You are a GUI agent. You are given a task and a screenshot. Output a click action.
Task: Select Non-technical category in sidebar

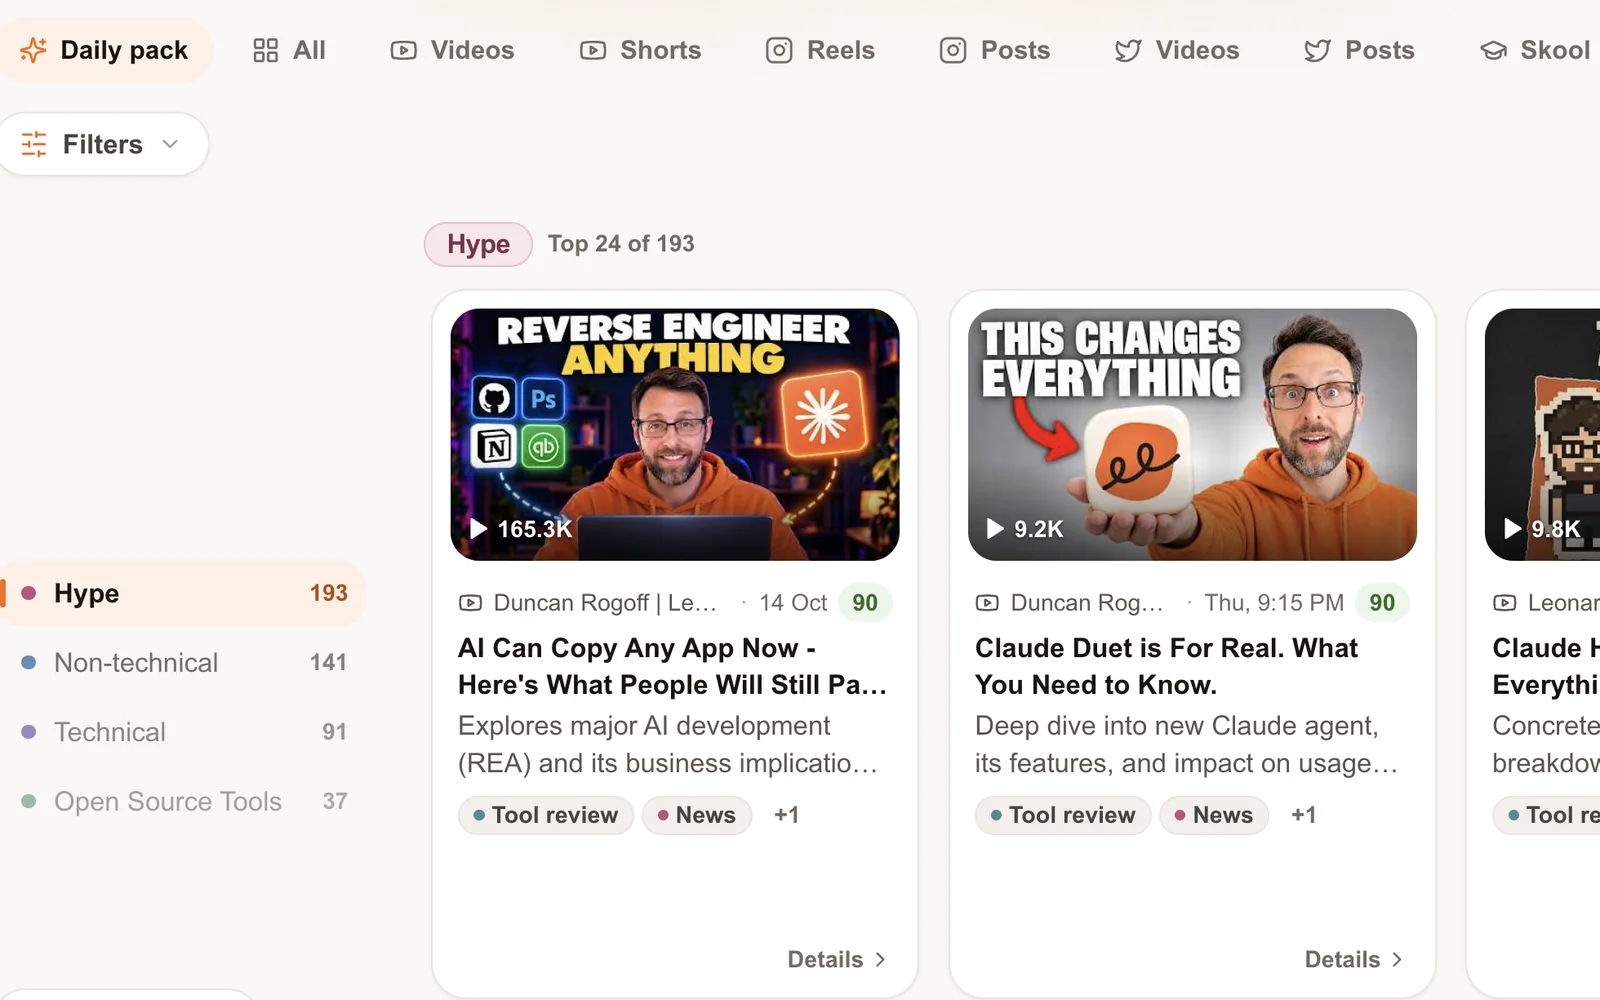click(x=183, y=662)
